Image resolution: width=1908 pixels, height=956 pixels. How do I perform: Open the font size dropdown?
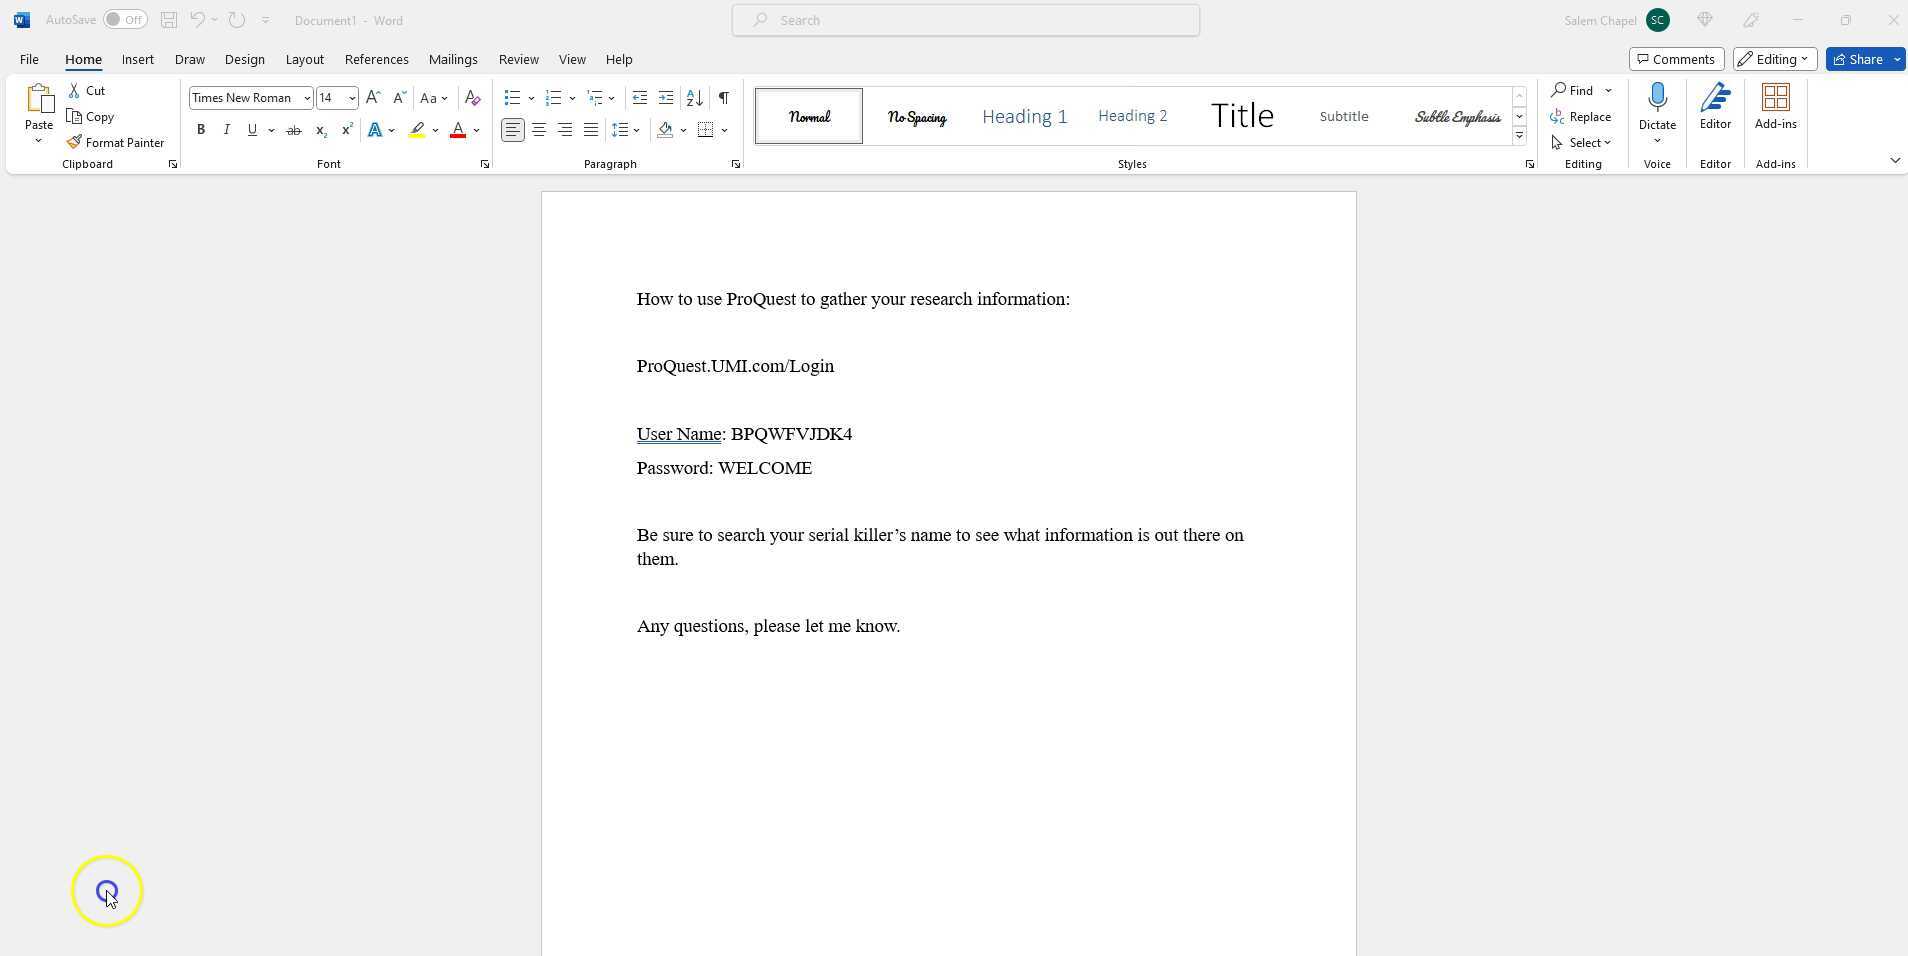coord(352,97)
